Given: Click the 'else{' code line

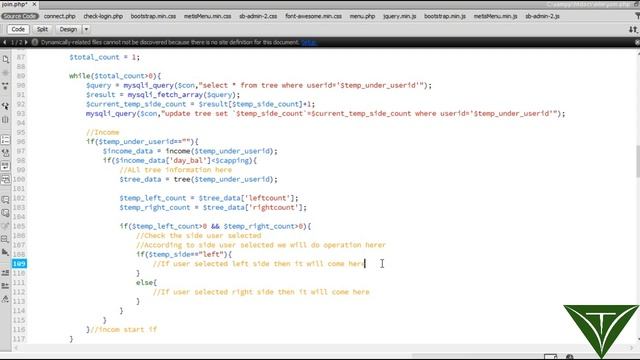Looking at the screenshot, I should coord(146,282).
